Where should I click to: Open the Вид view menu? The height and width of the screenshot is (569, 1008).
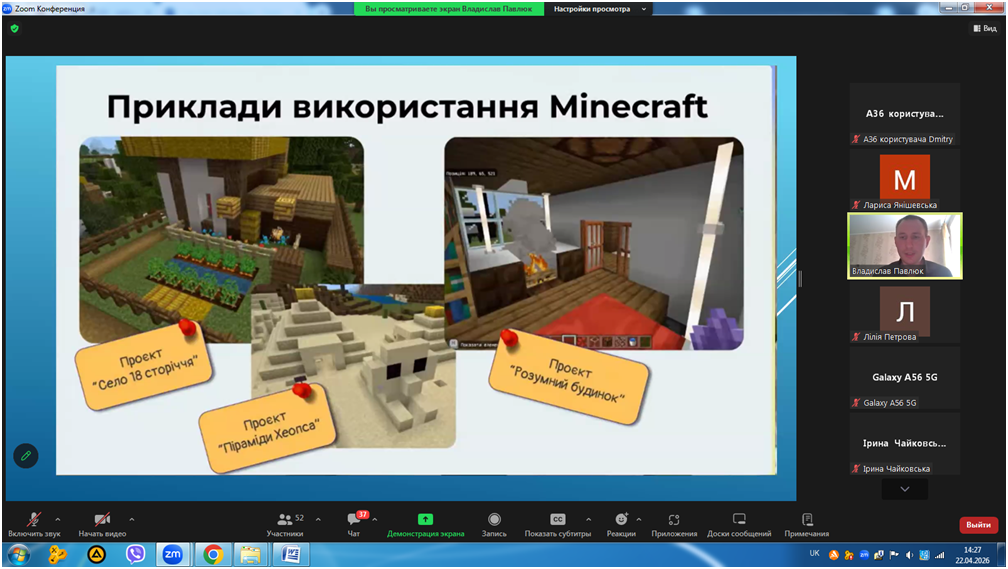[985, 28]
